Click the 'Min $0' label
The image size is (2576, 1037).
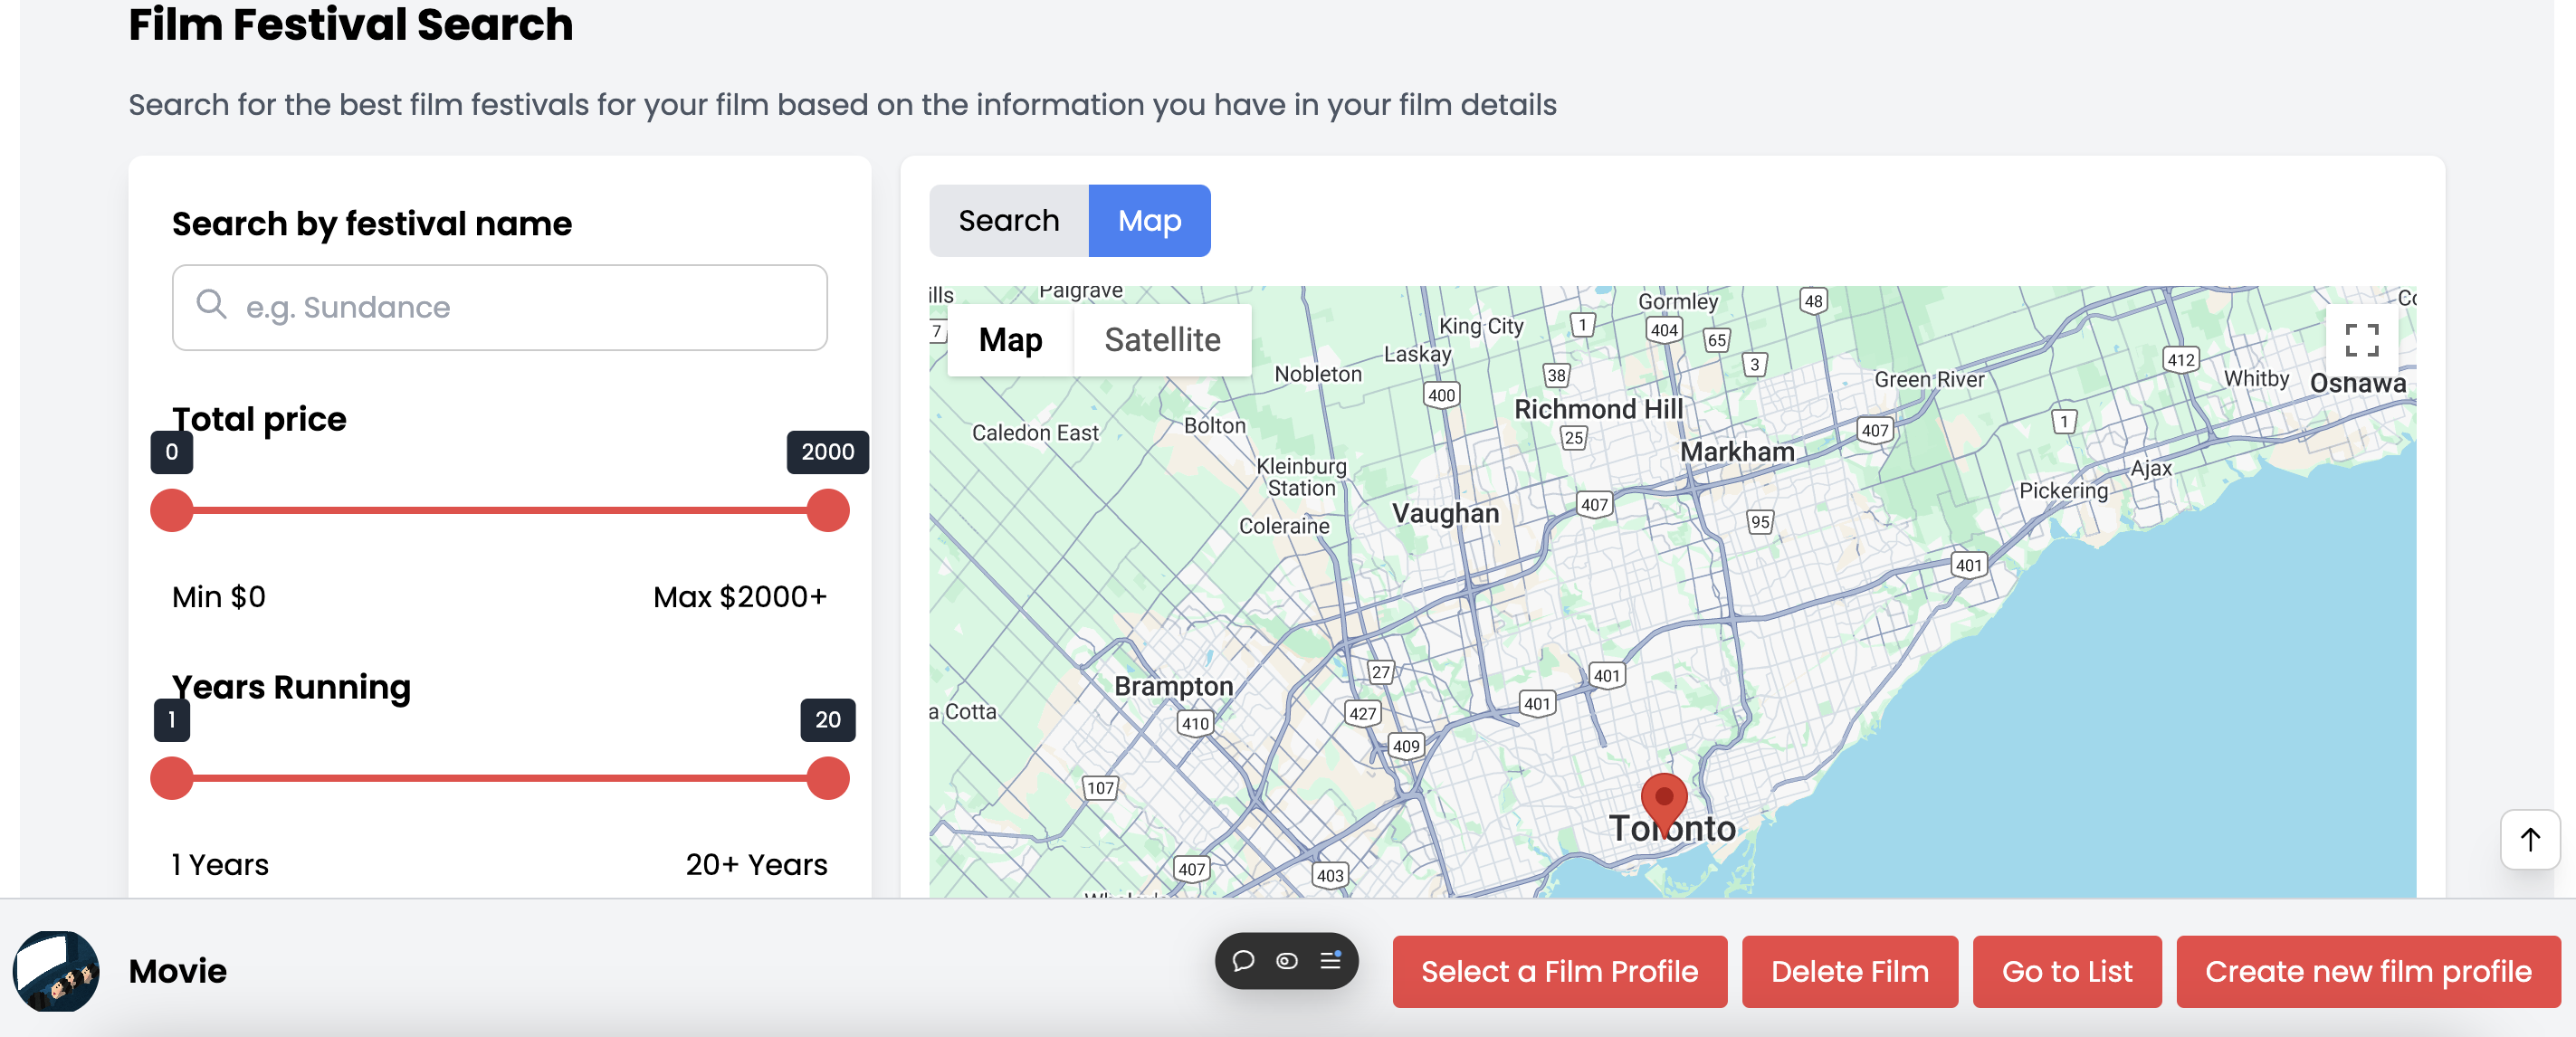219,597
